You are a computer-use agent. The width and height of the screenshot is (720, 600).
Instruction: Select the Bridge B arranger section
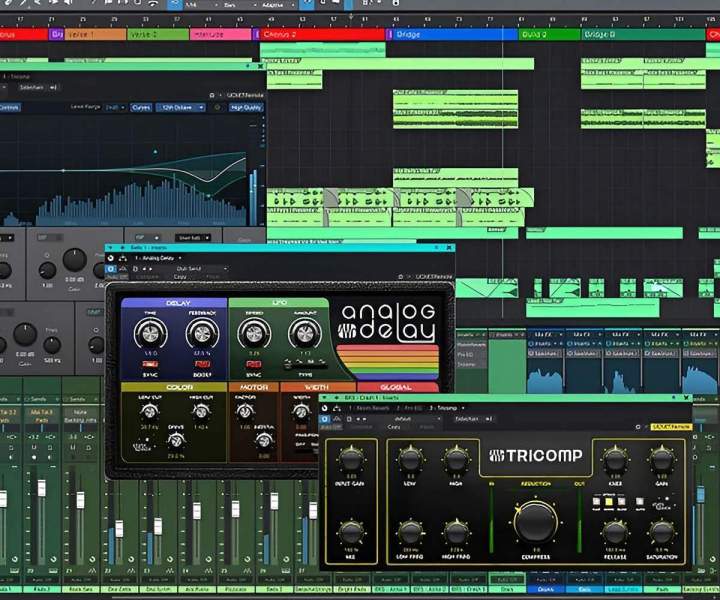(x=643, y=34)
